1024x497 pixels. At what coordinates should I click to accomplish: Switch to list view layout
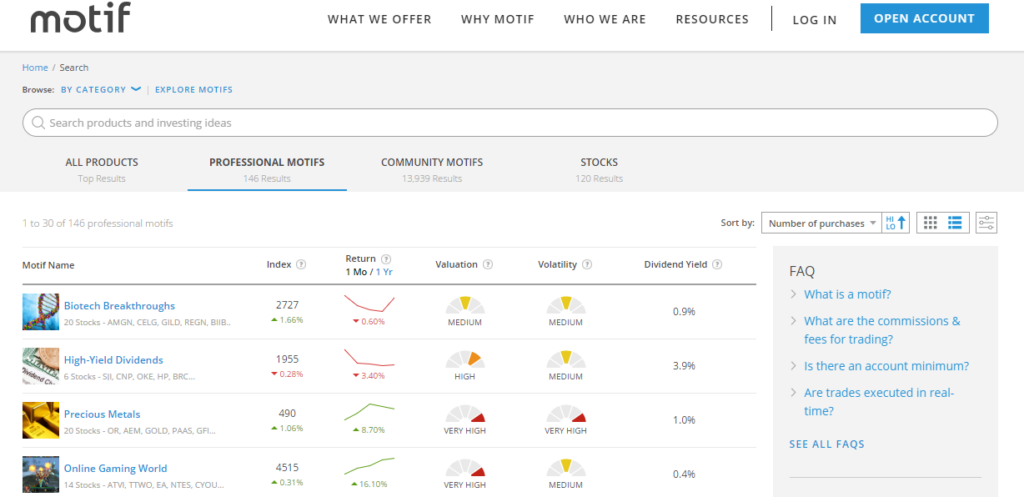click(x=955, y=223)
